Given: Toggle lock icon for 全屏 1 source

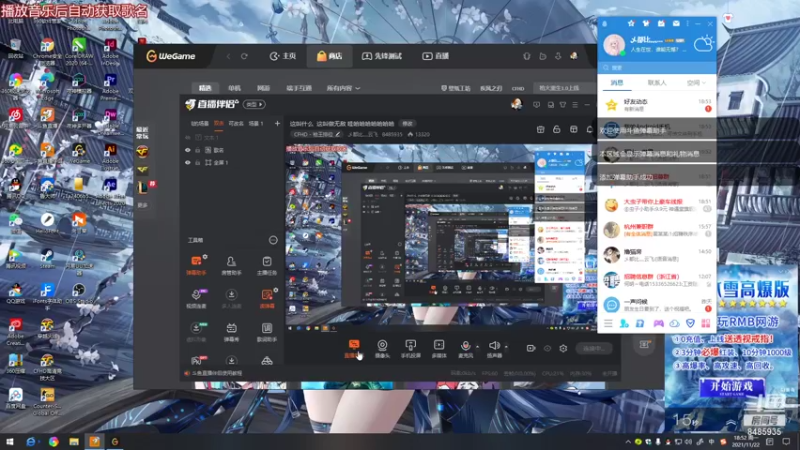Looking at the screenshot, I should [197, 163].
